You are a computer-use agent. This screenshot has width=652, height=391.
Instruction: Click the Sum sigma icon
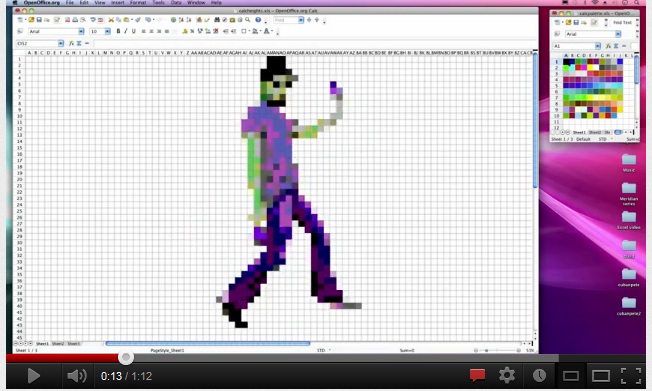click(x=79, y=43)
